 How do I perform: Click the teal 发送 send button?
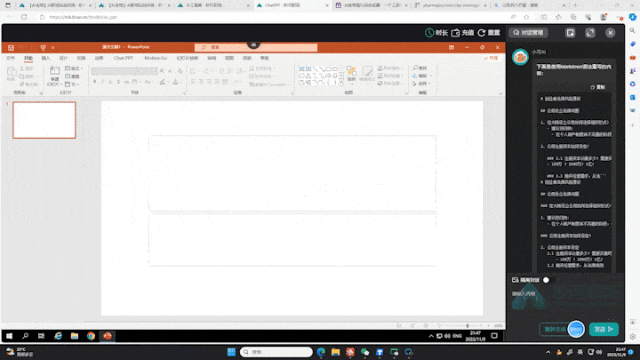pyautogui.click(x=604, y=329)
